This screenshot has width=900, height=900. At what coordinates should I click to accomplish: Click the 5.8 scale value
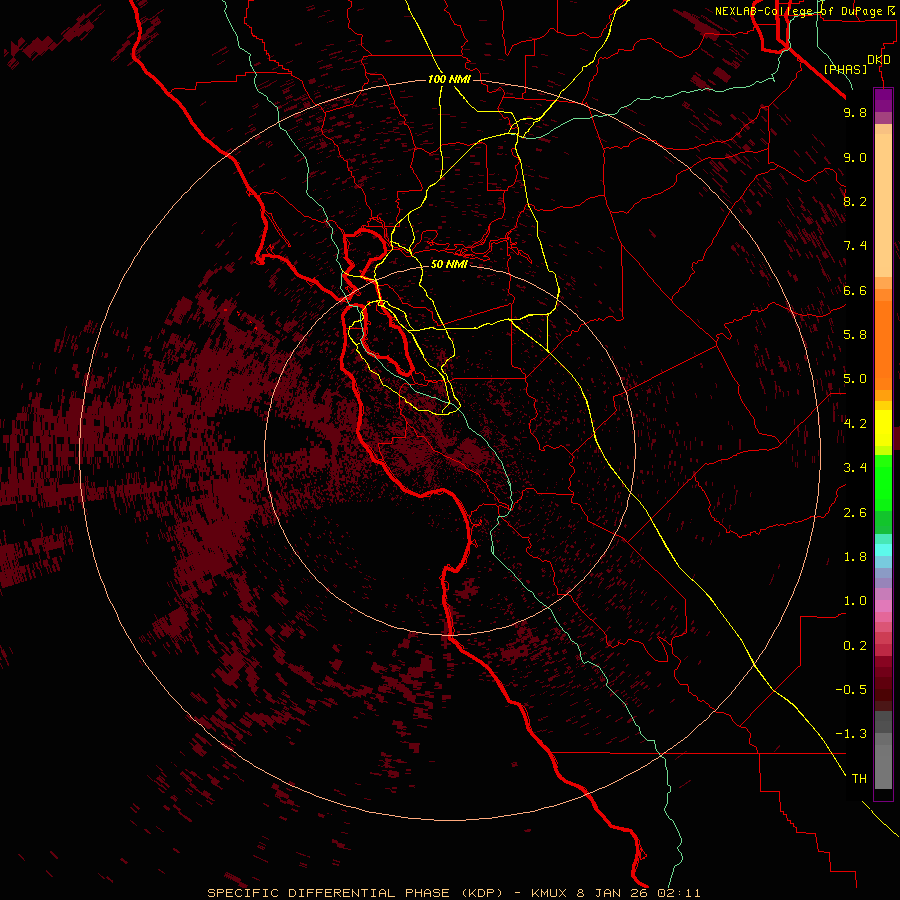point(855,334)
